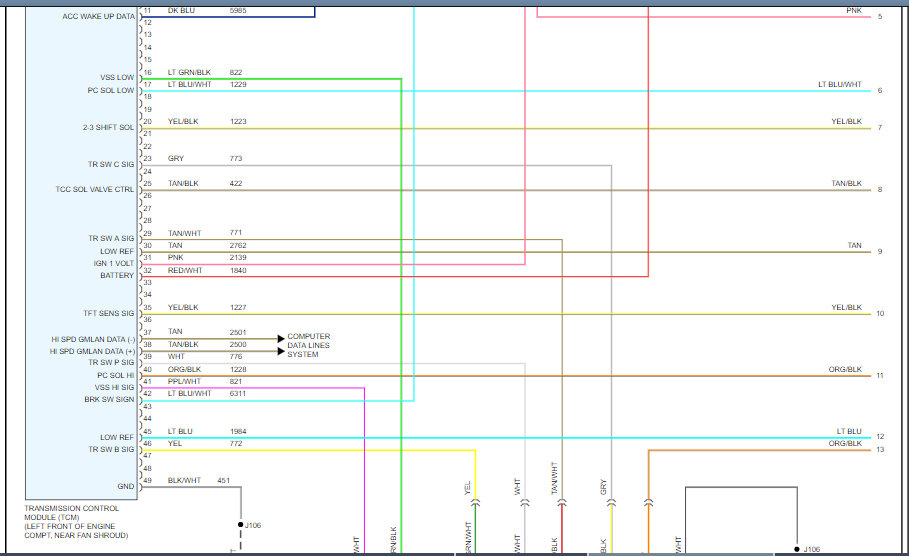
Task: Click circuit number 821
Action: click(x=236, y=381)
